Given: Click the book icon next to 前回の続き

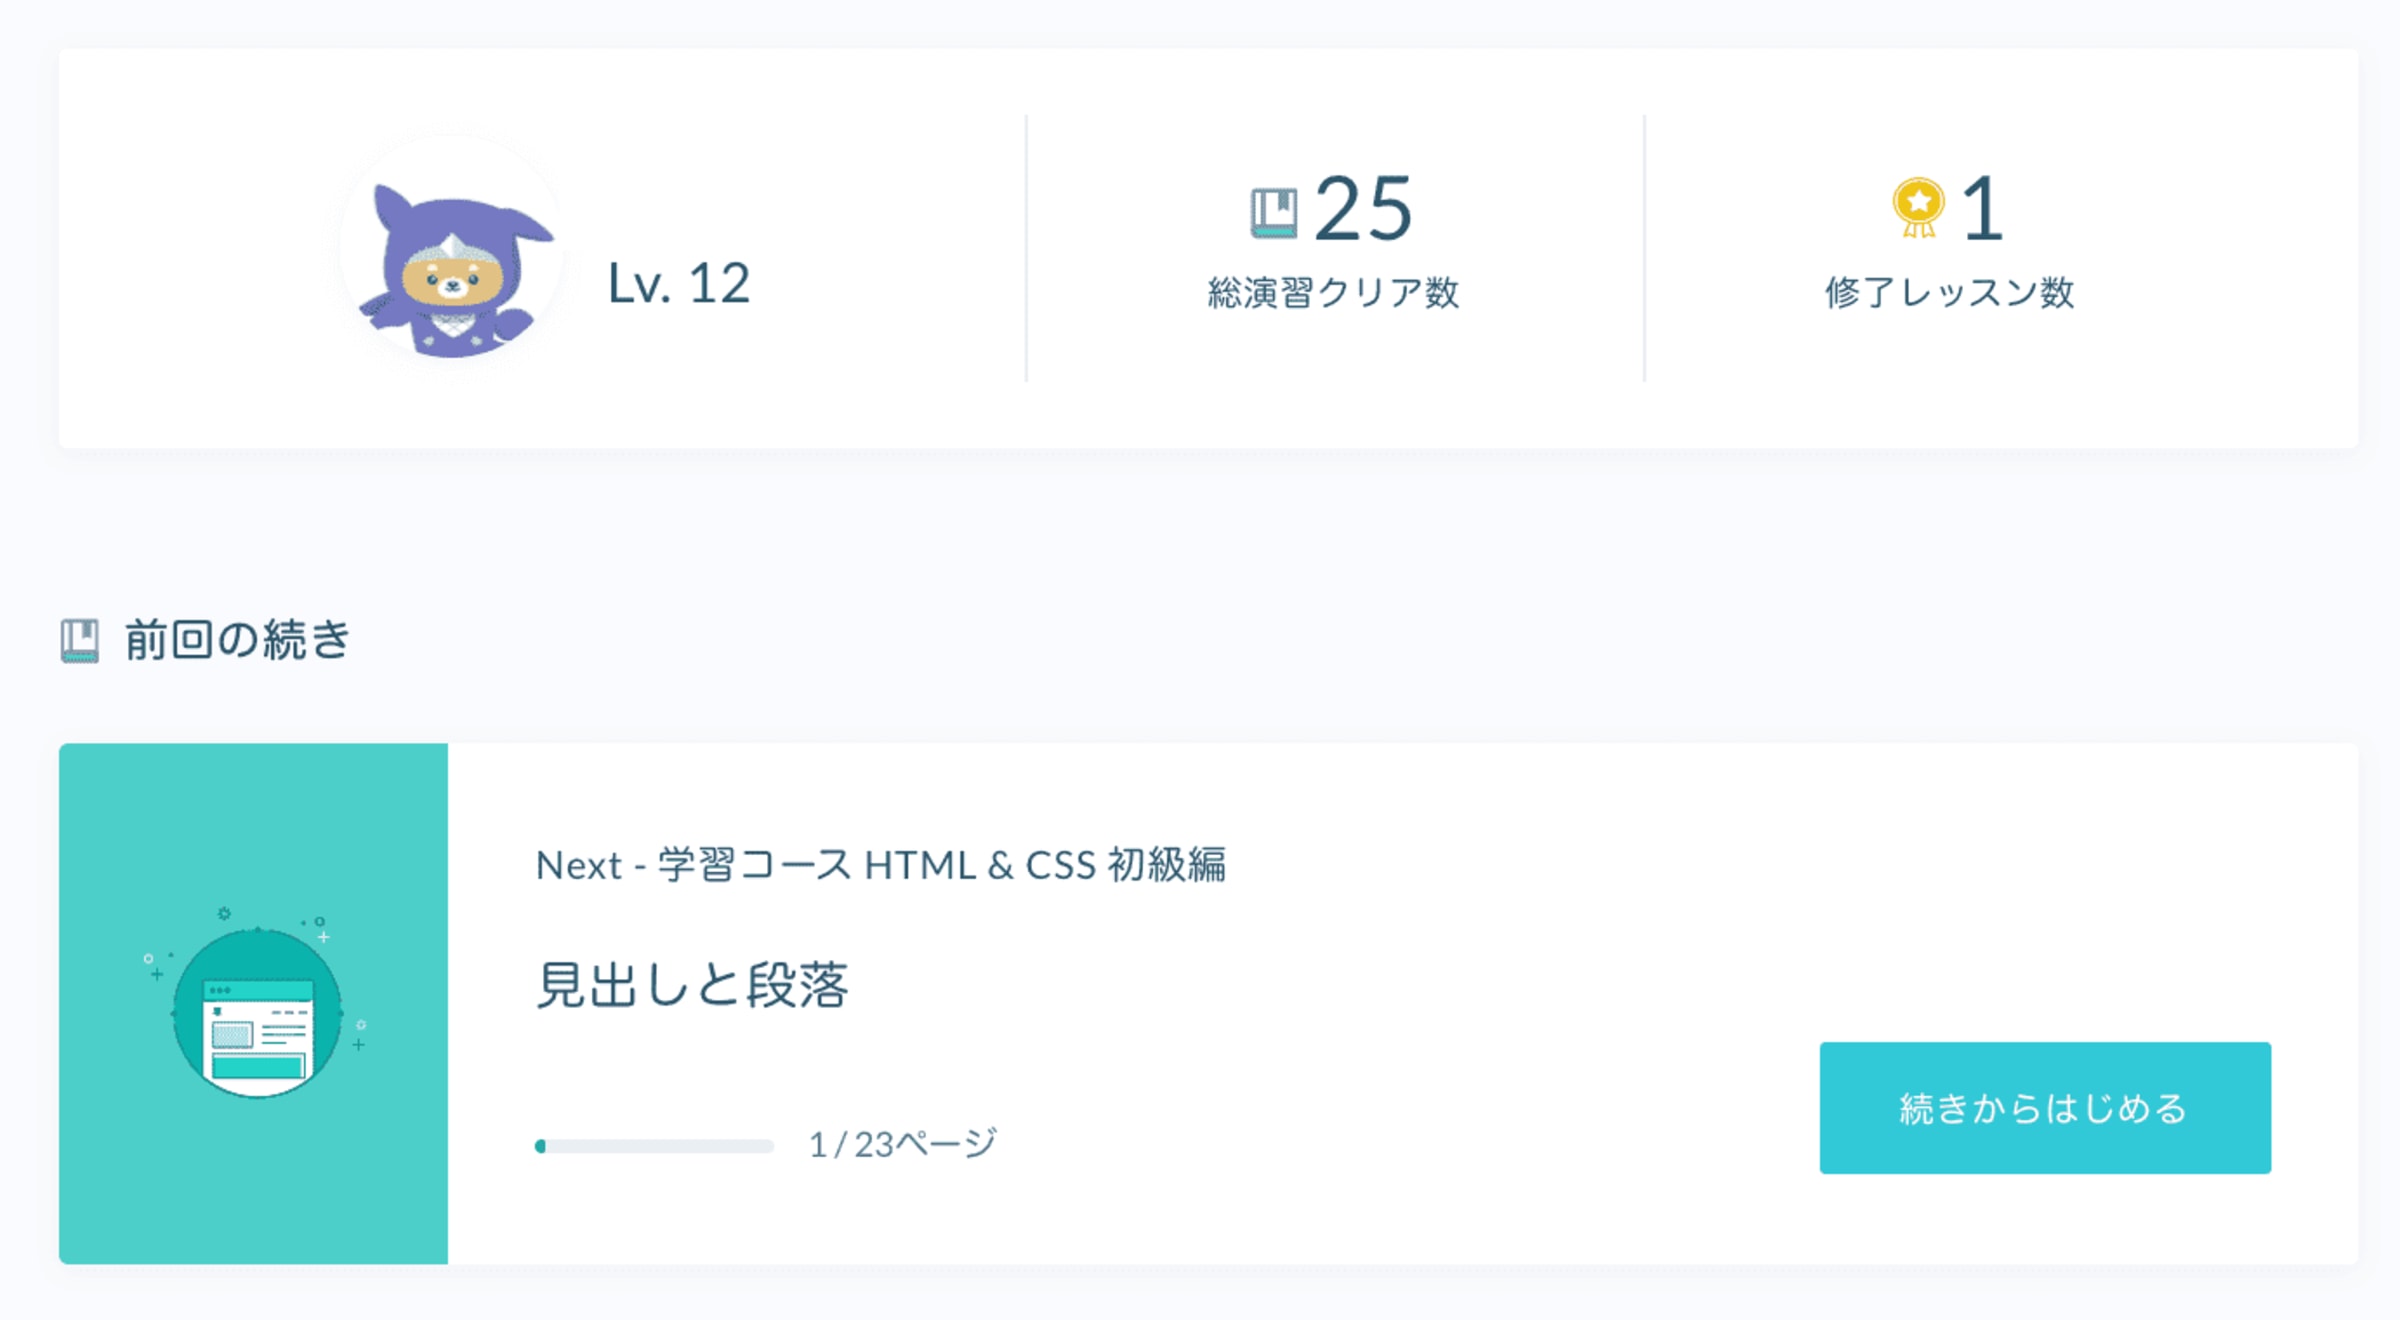Looking at the screenshot, I should point(80,640).
